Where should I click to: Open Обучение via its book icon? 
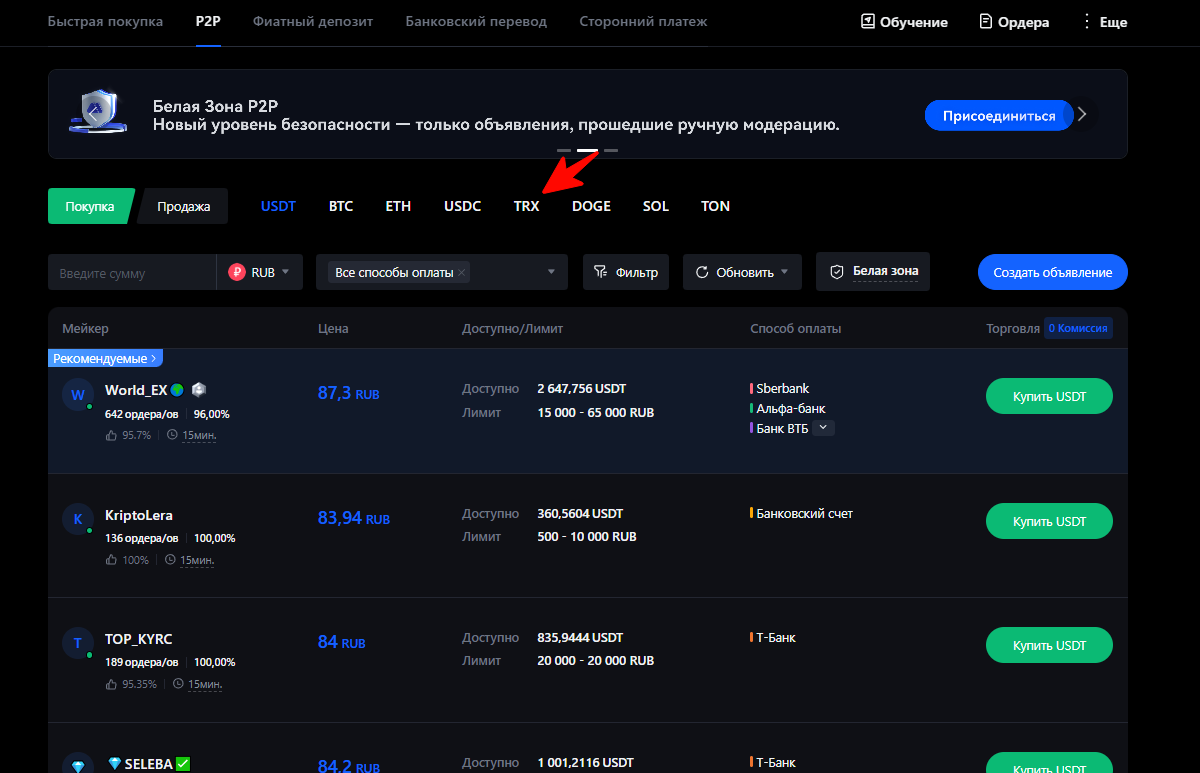coord(868,21)
